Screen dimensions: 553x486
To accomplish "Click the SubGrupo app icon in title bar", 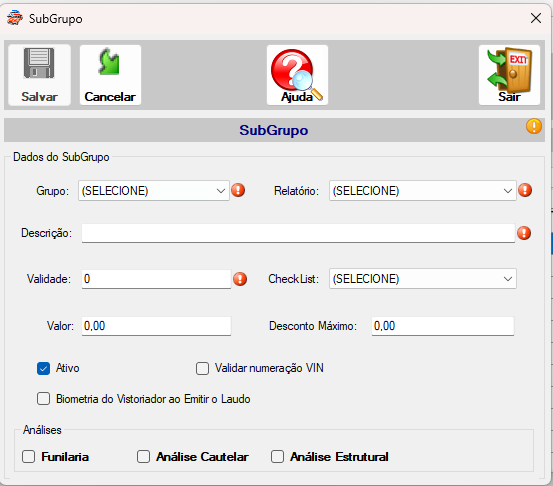I will 15,18.
